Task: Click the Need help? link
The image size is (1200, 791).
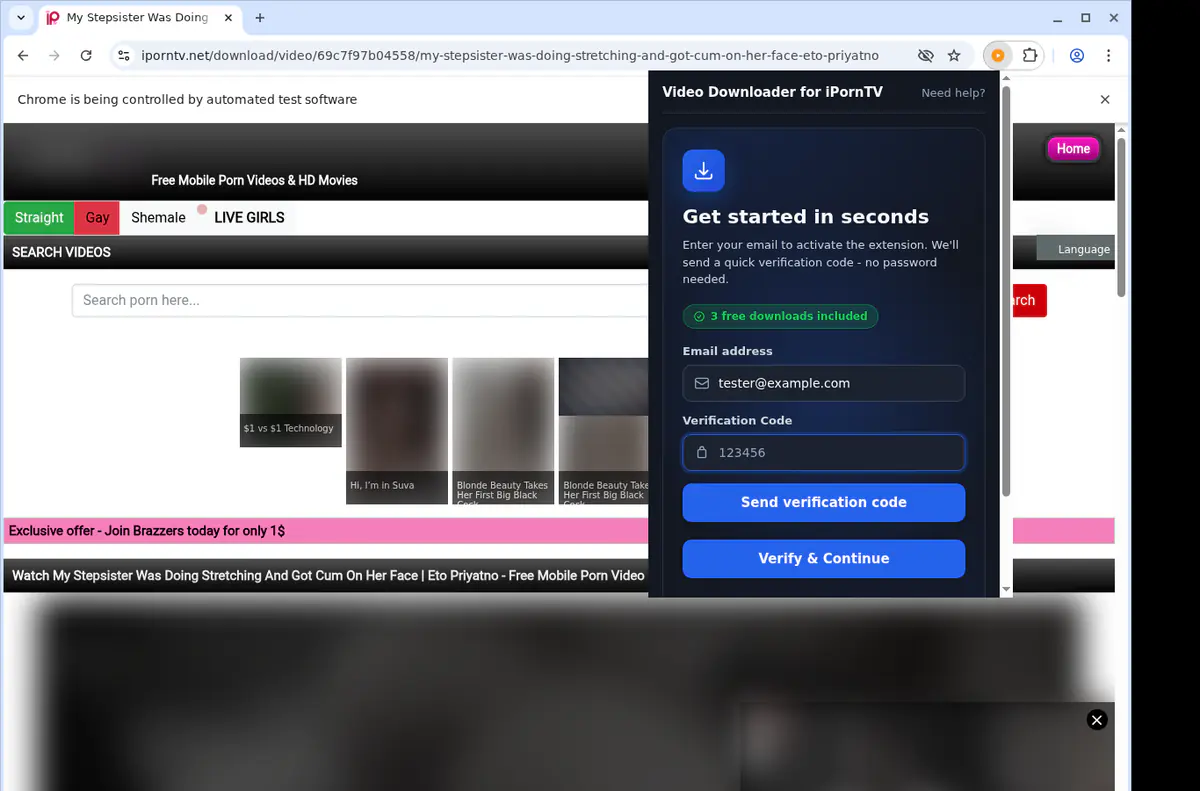Action: 953,93
